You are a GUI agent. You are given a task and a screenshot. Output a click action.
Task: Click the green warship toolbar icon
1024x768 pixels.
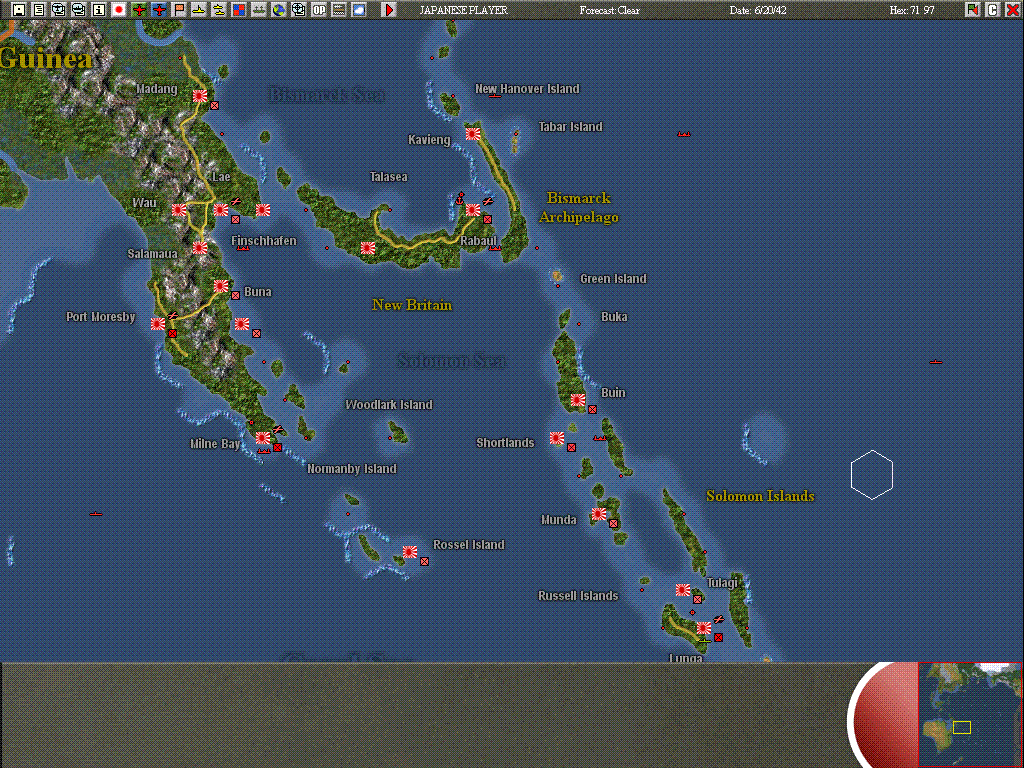pyautogui.click(x=259, y=10)
